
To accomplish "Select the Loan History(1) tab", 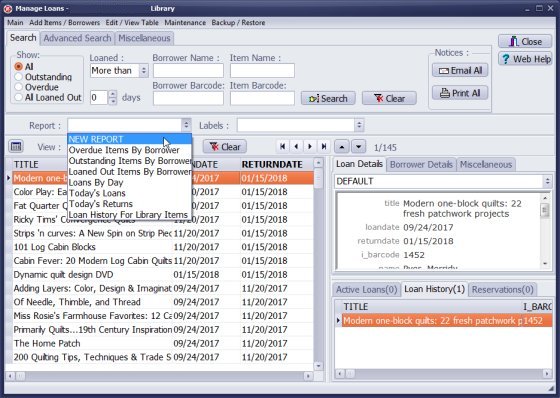I will (434, 289).
